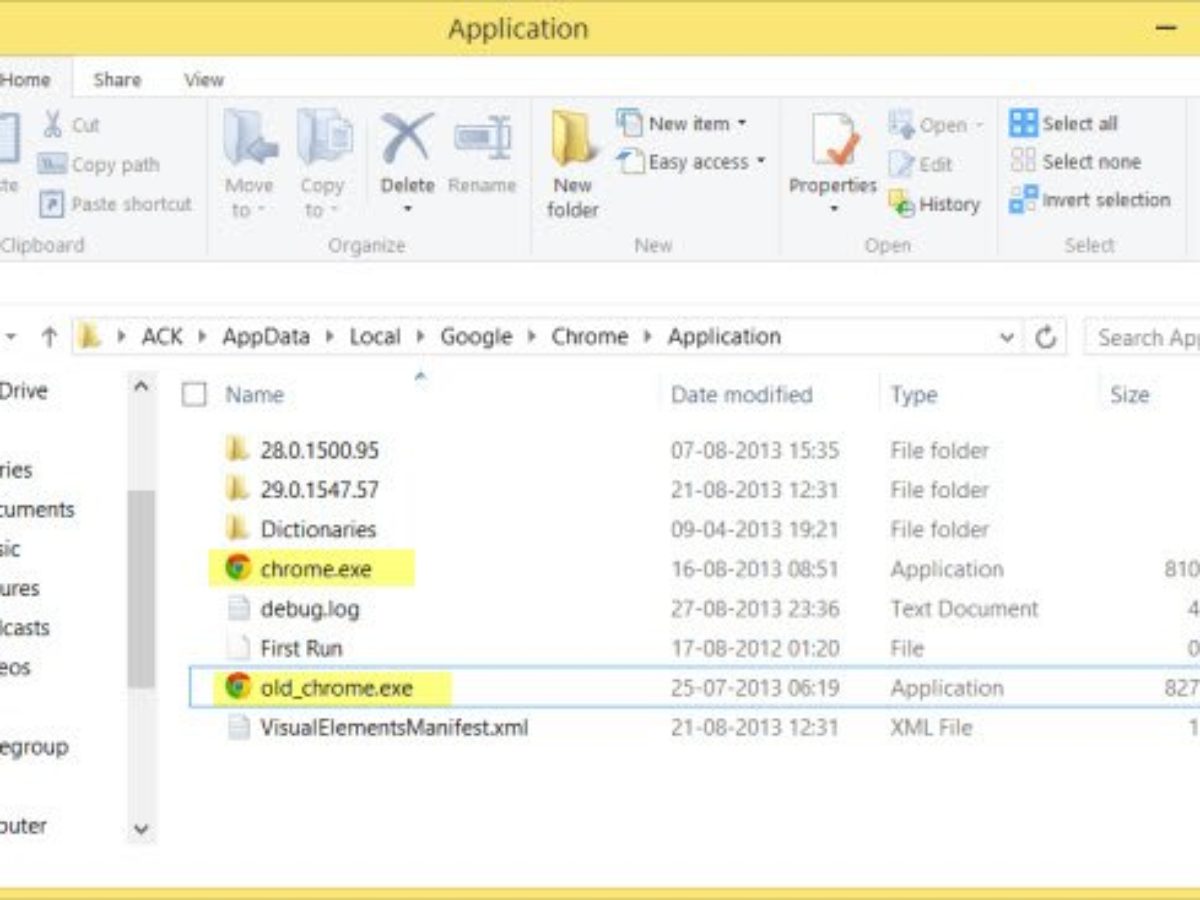Go to AppData in breadcrumb path

[x=266, y=337]
